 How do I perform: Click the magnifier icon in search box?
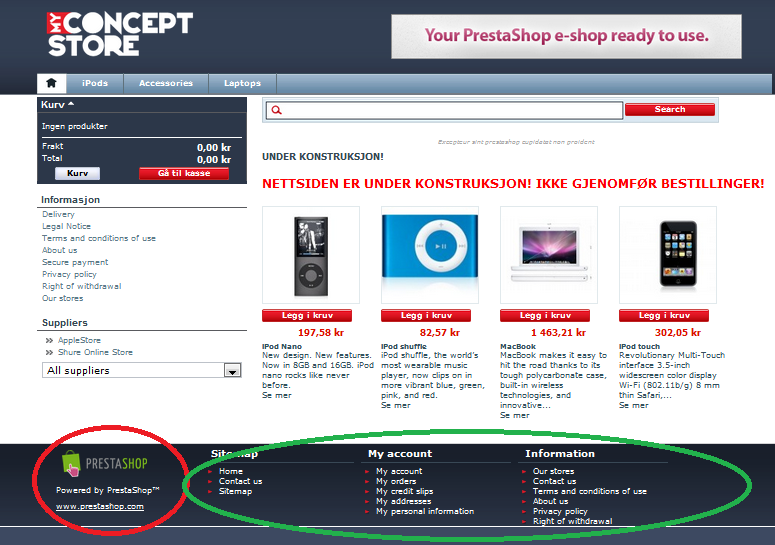(x=276, y=110)
